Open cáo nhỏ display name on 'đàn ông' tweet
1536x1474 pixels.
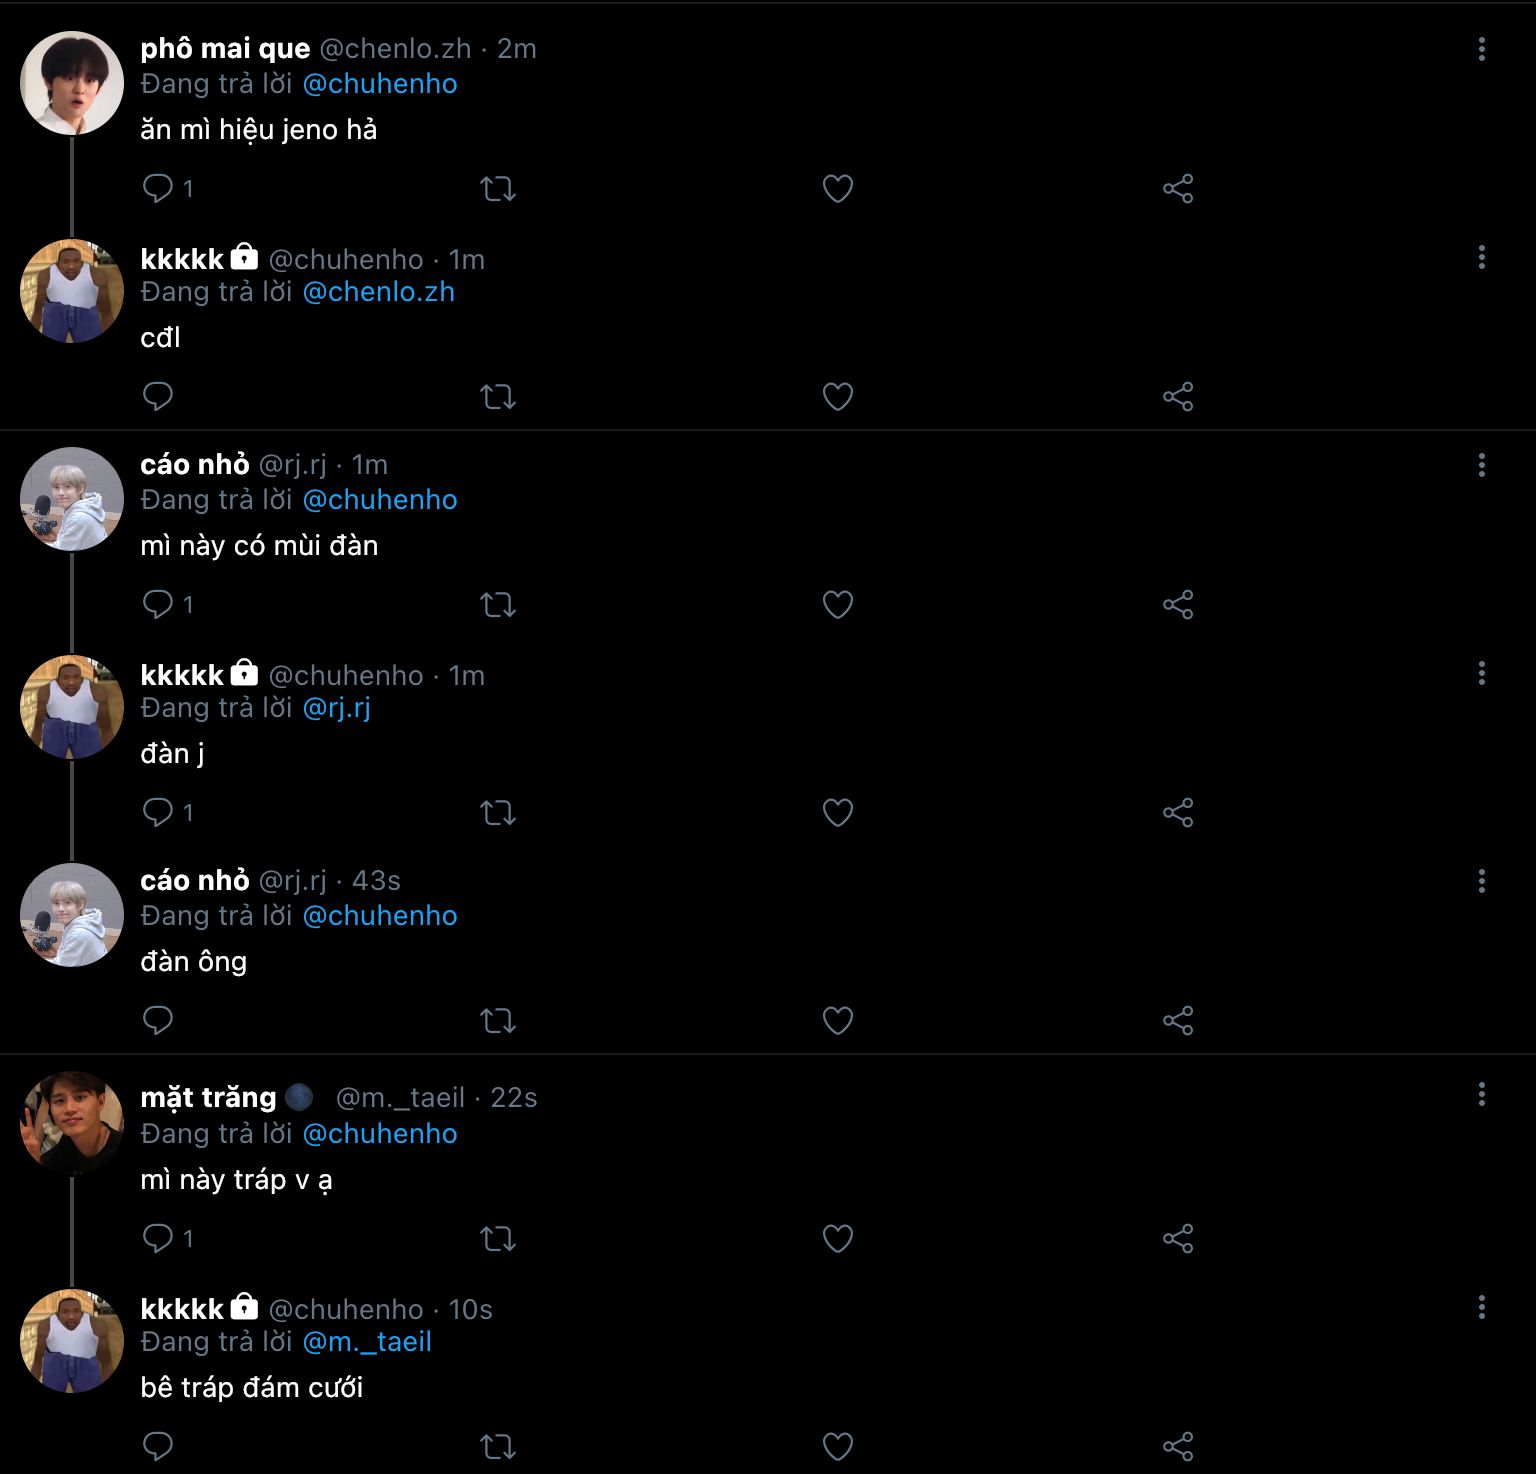[195, 881]
